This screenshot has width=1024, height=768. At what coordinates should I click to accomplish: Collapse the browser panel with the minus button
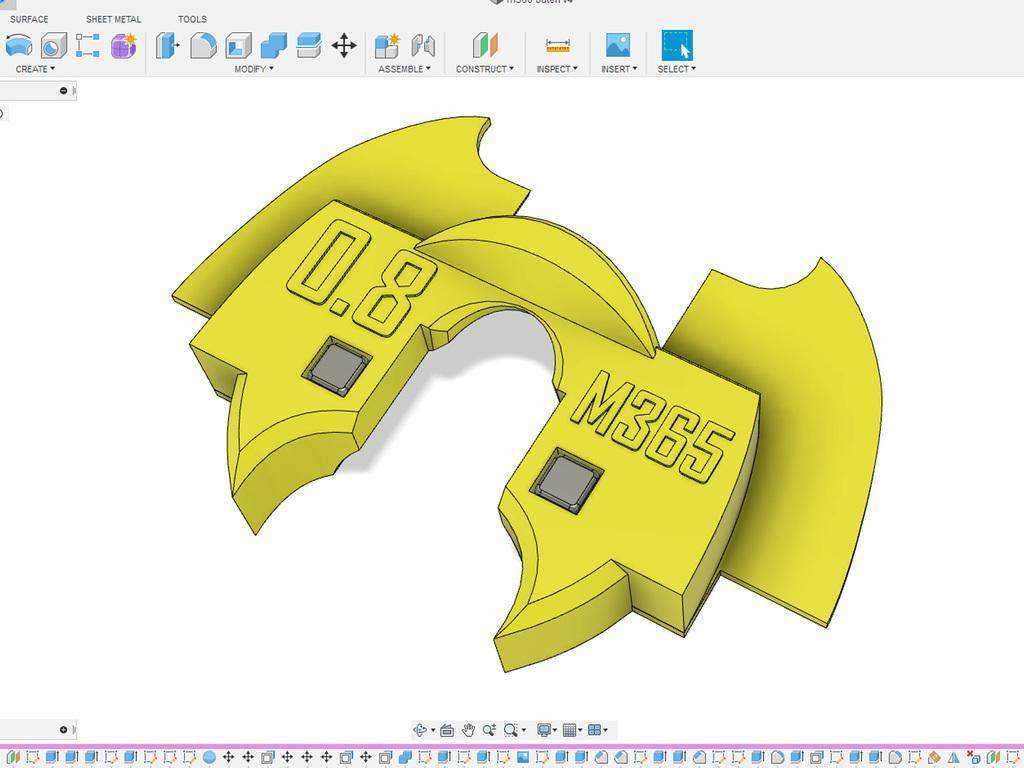tap(63, 91)
